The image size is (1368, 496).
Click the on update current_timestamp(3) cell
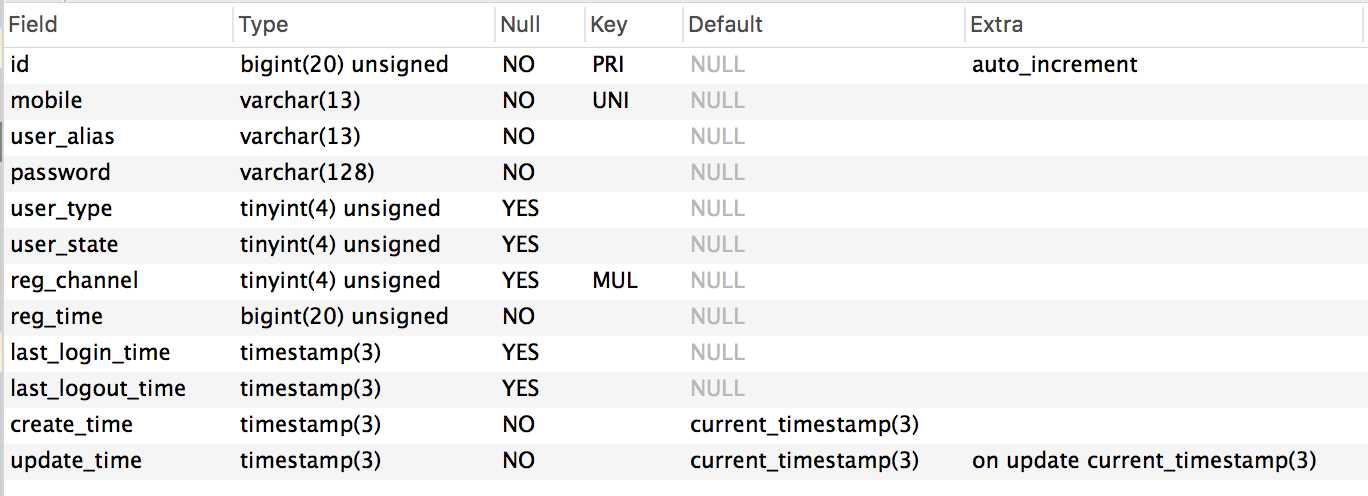(1166, 460)
